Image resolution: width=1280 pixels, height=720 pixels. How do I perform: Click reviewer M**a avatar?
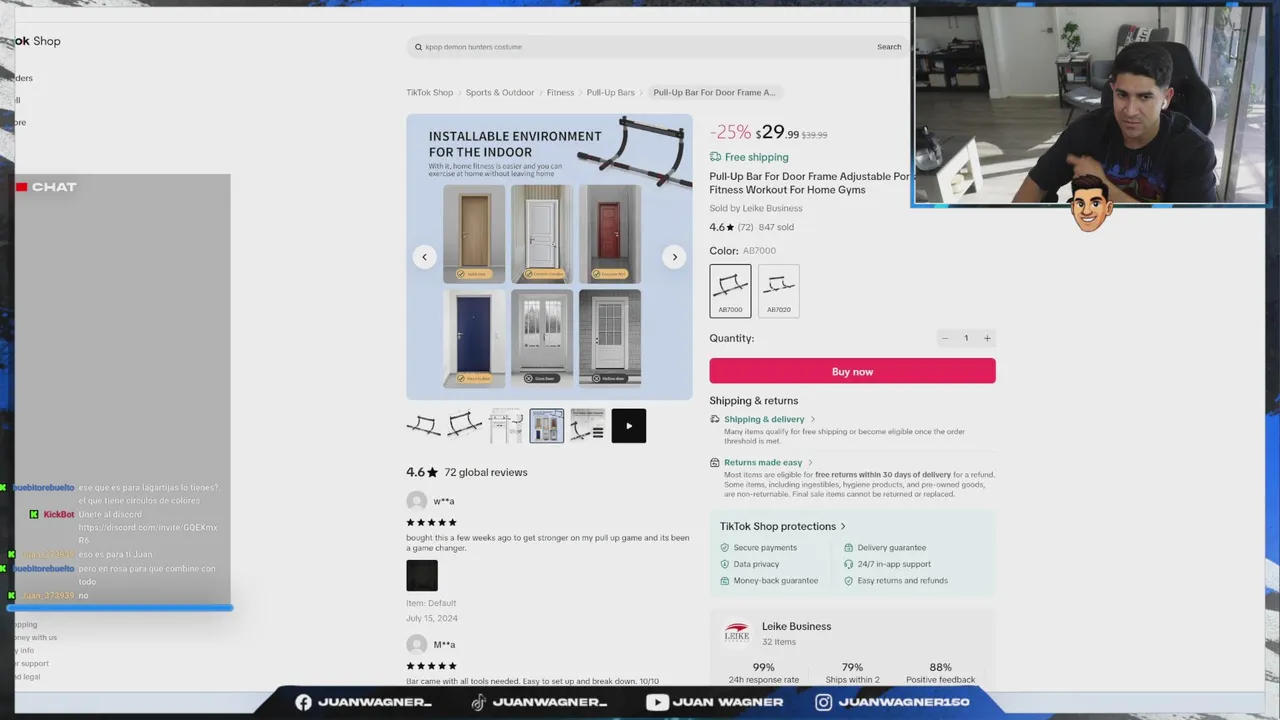417,645
